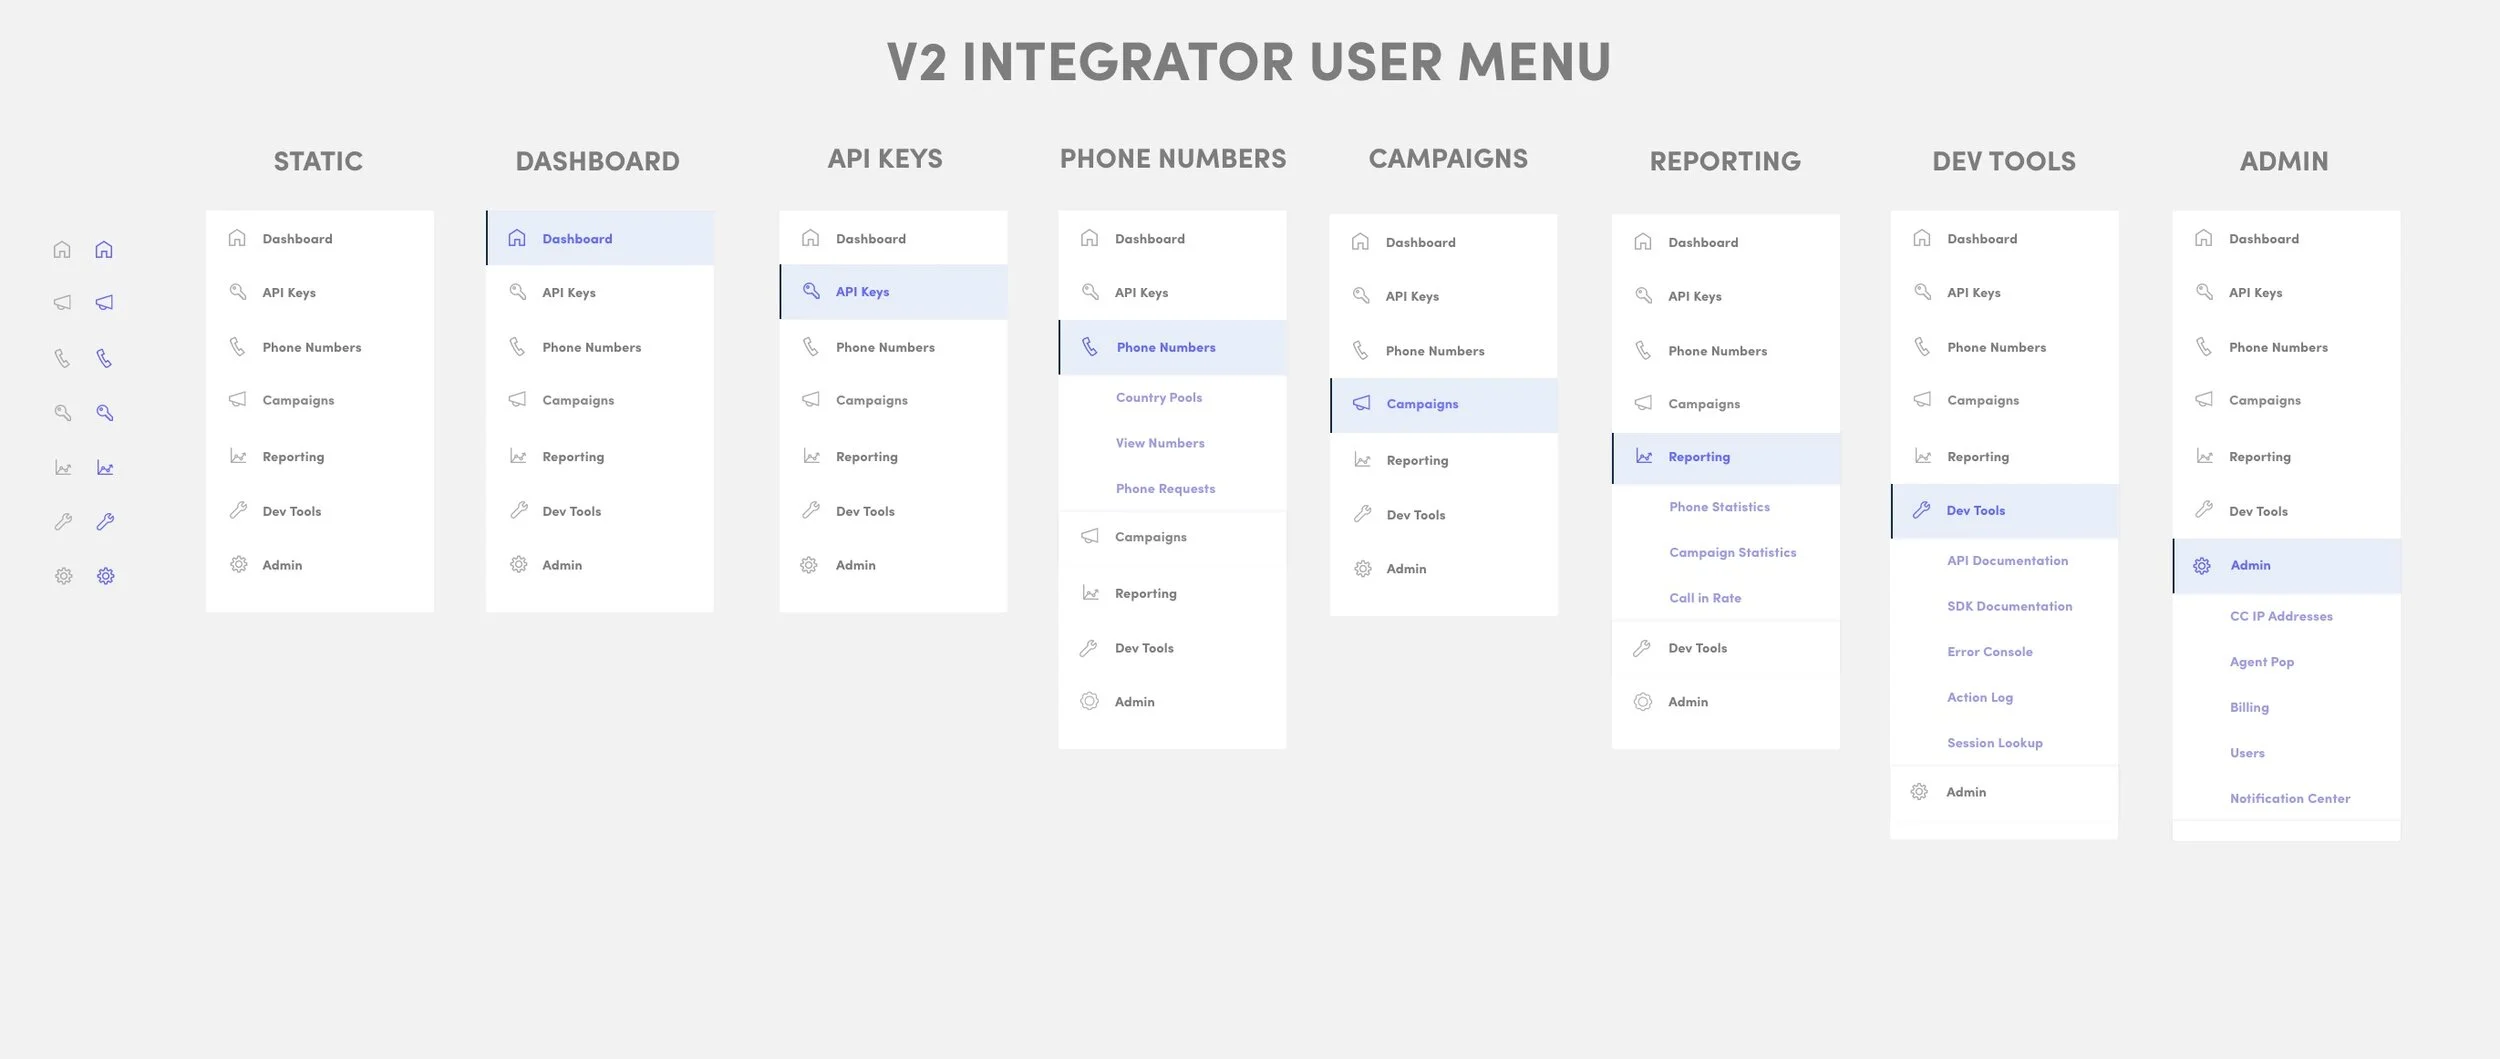This screenshot has width=2500, height=1059.
Task: Pick the purple key icon in the icon legend
Action: [x=105, y=412]
